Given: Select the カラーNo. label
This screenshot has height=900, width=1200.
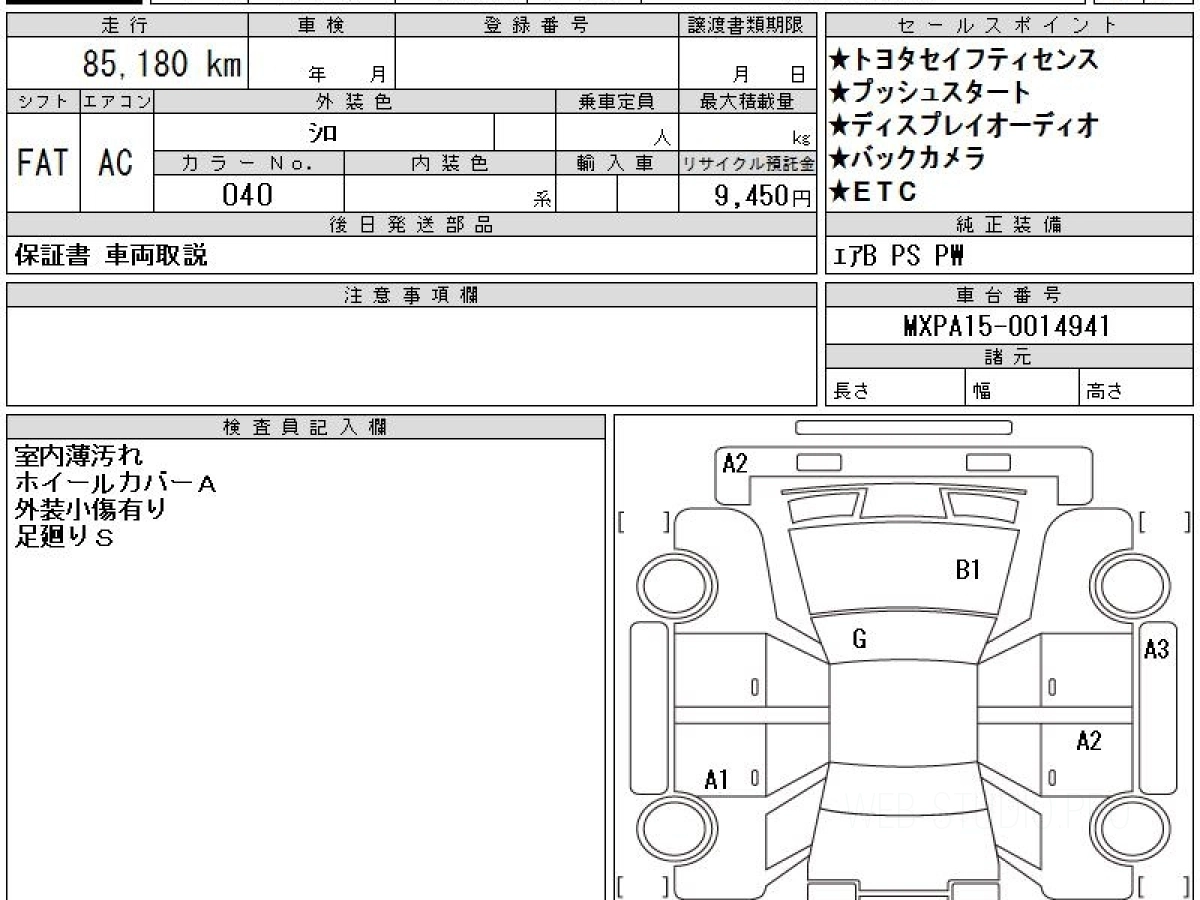Looking at the screenshot, I should [249, 163].
